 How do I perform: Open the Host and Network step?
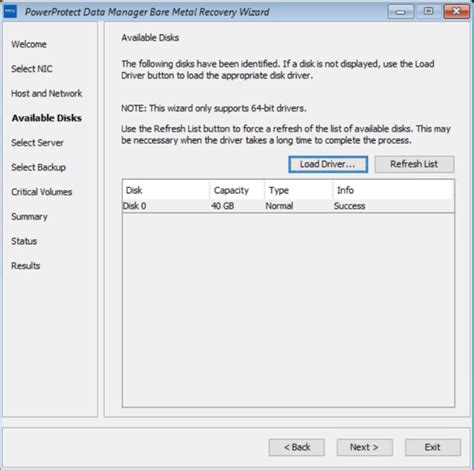click(47, 94)
